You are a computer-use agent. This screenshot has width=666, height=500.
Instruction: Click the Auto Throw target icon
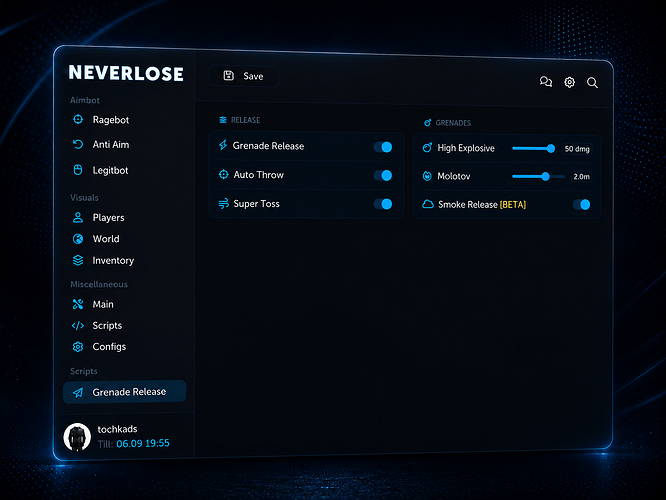click(223, 174)
